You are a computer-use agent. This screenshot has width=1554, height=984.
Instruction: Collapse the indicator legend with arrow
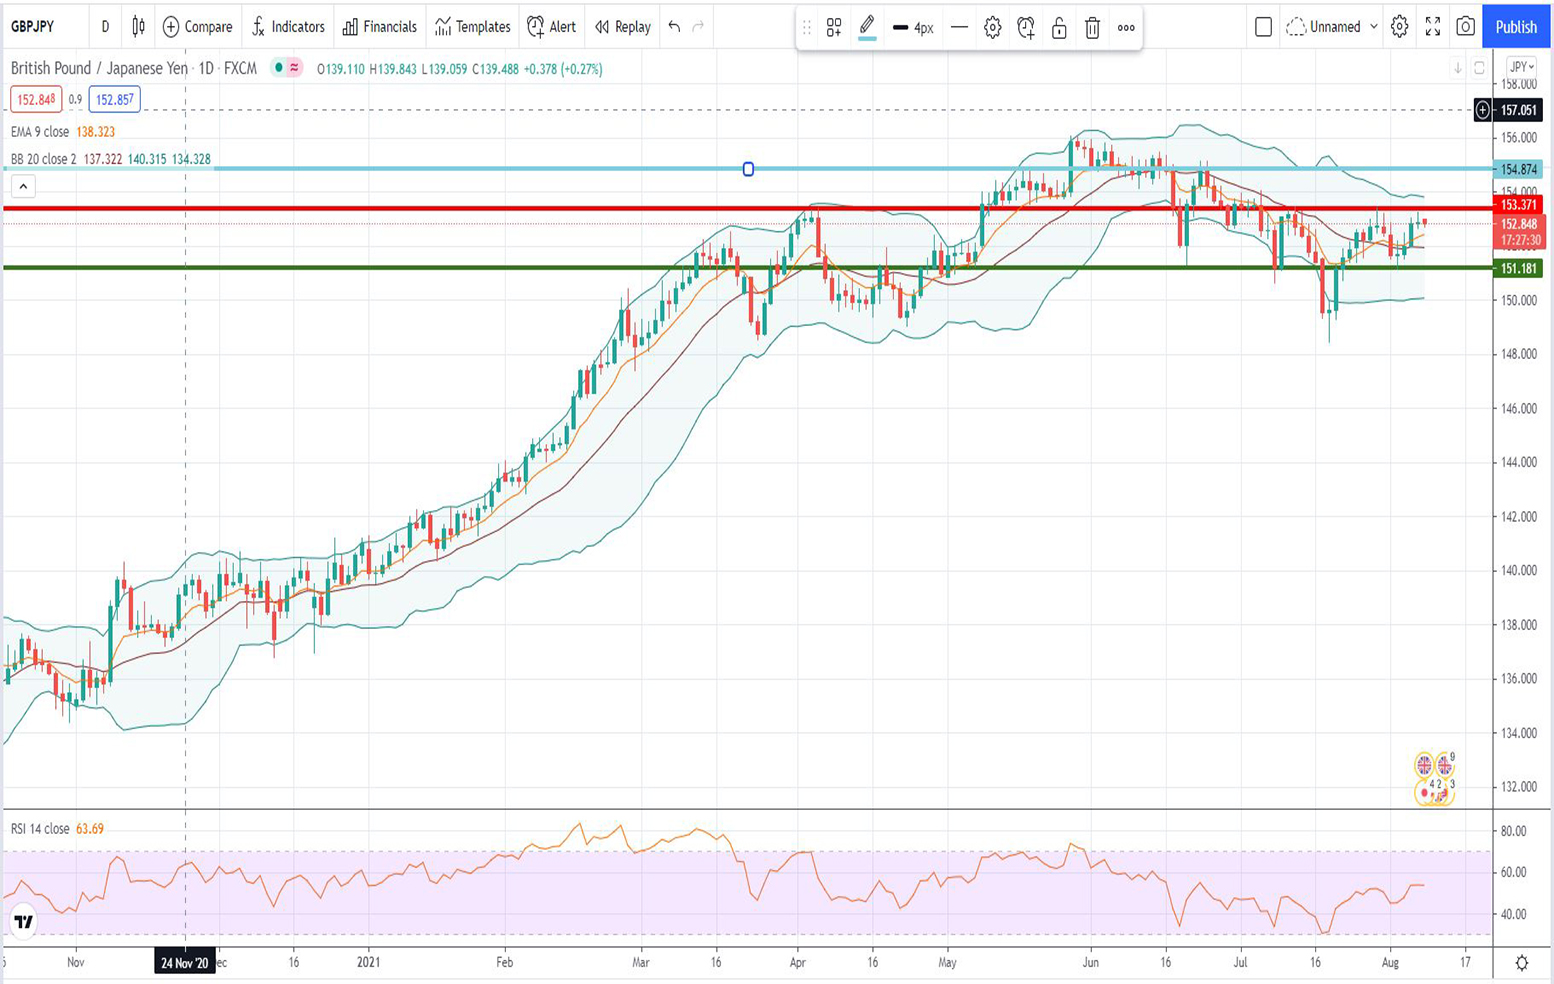point(23,186)
